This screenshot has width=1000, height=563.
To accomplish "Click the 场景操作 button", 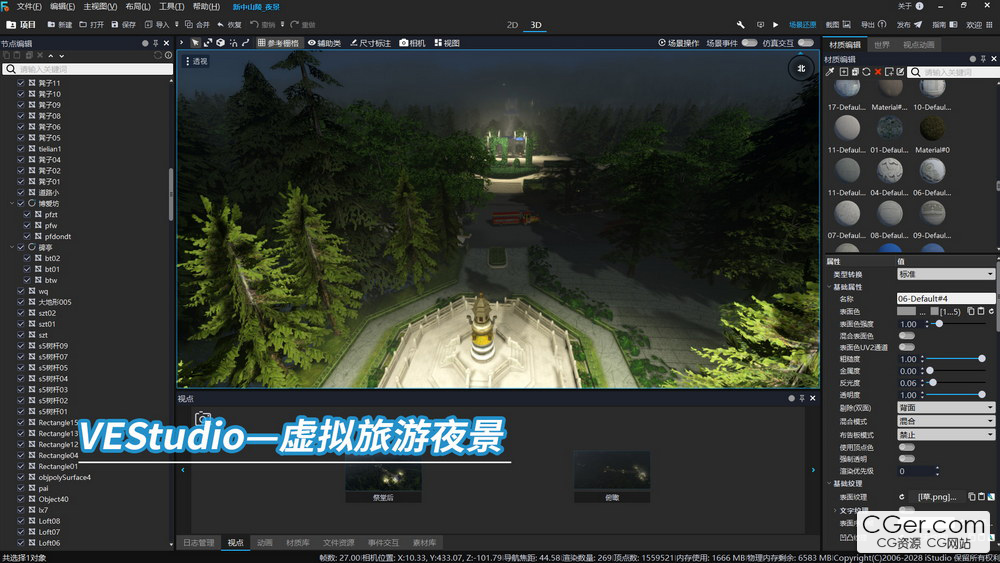I will (x=679, y=43).
